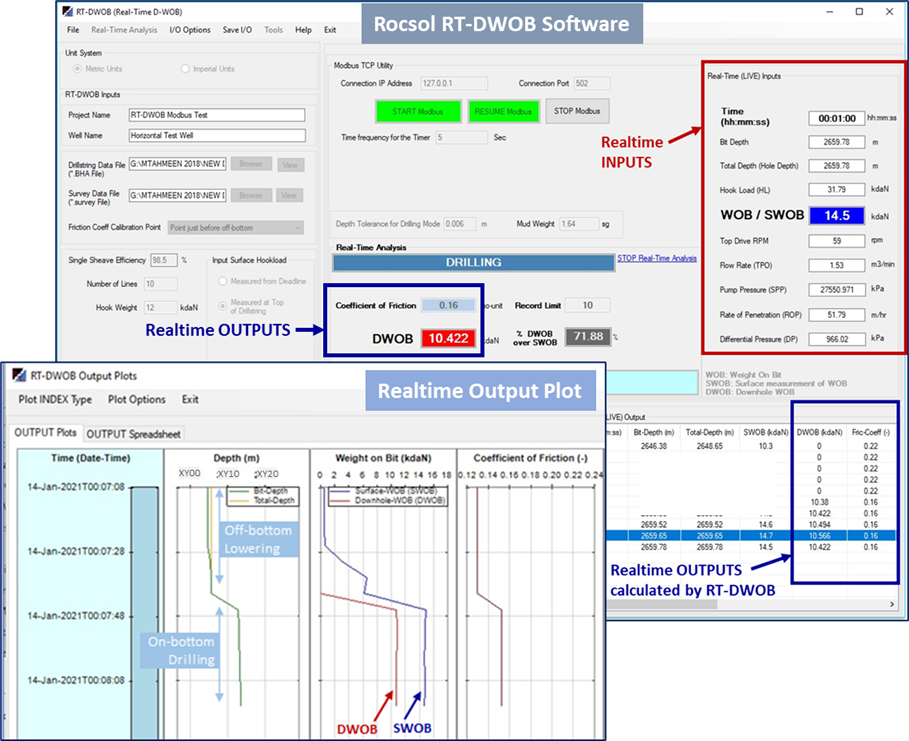
Task: Click the STOP Modbus button
Action: [x=577, y=111]
